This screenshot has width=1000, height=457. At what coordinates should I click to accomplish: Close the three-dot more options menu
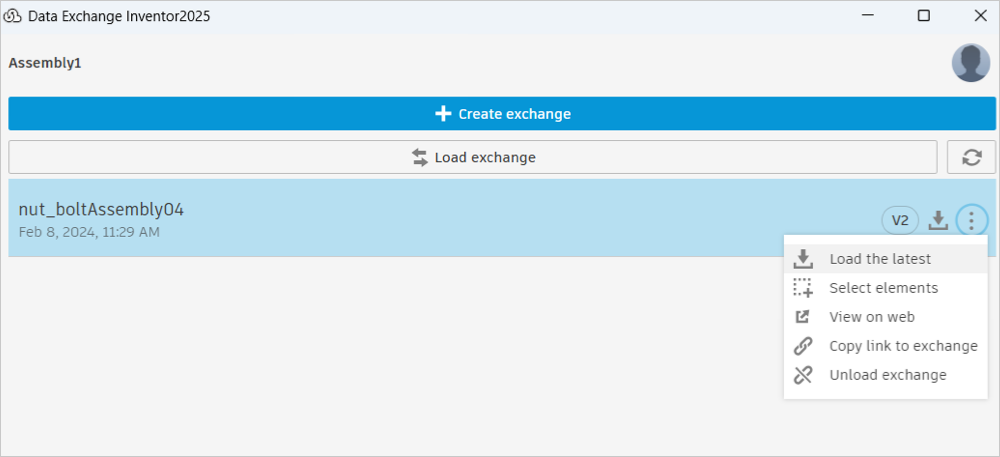pyautogui.click(x=971, y=221)
